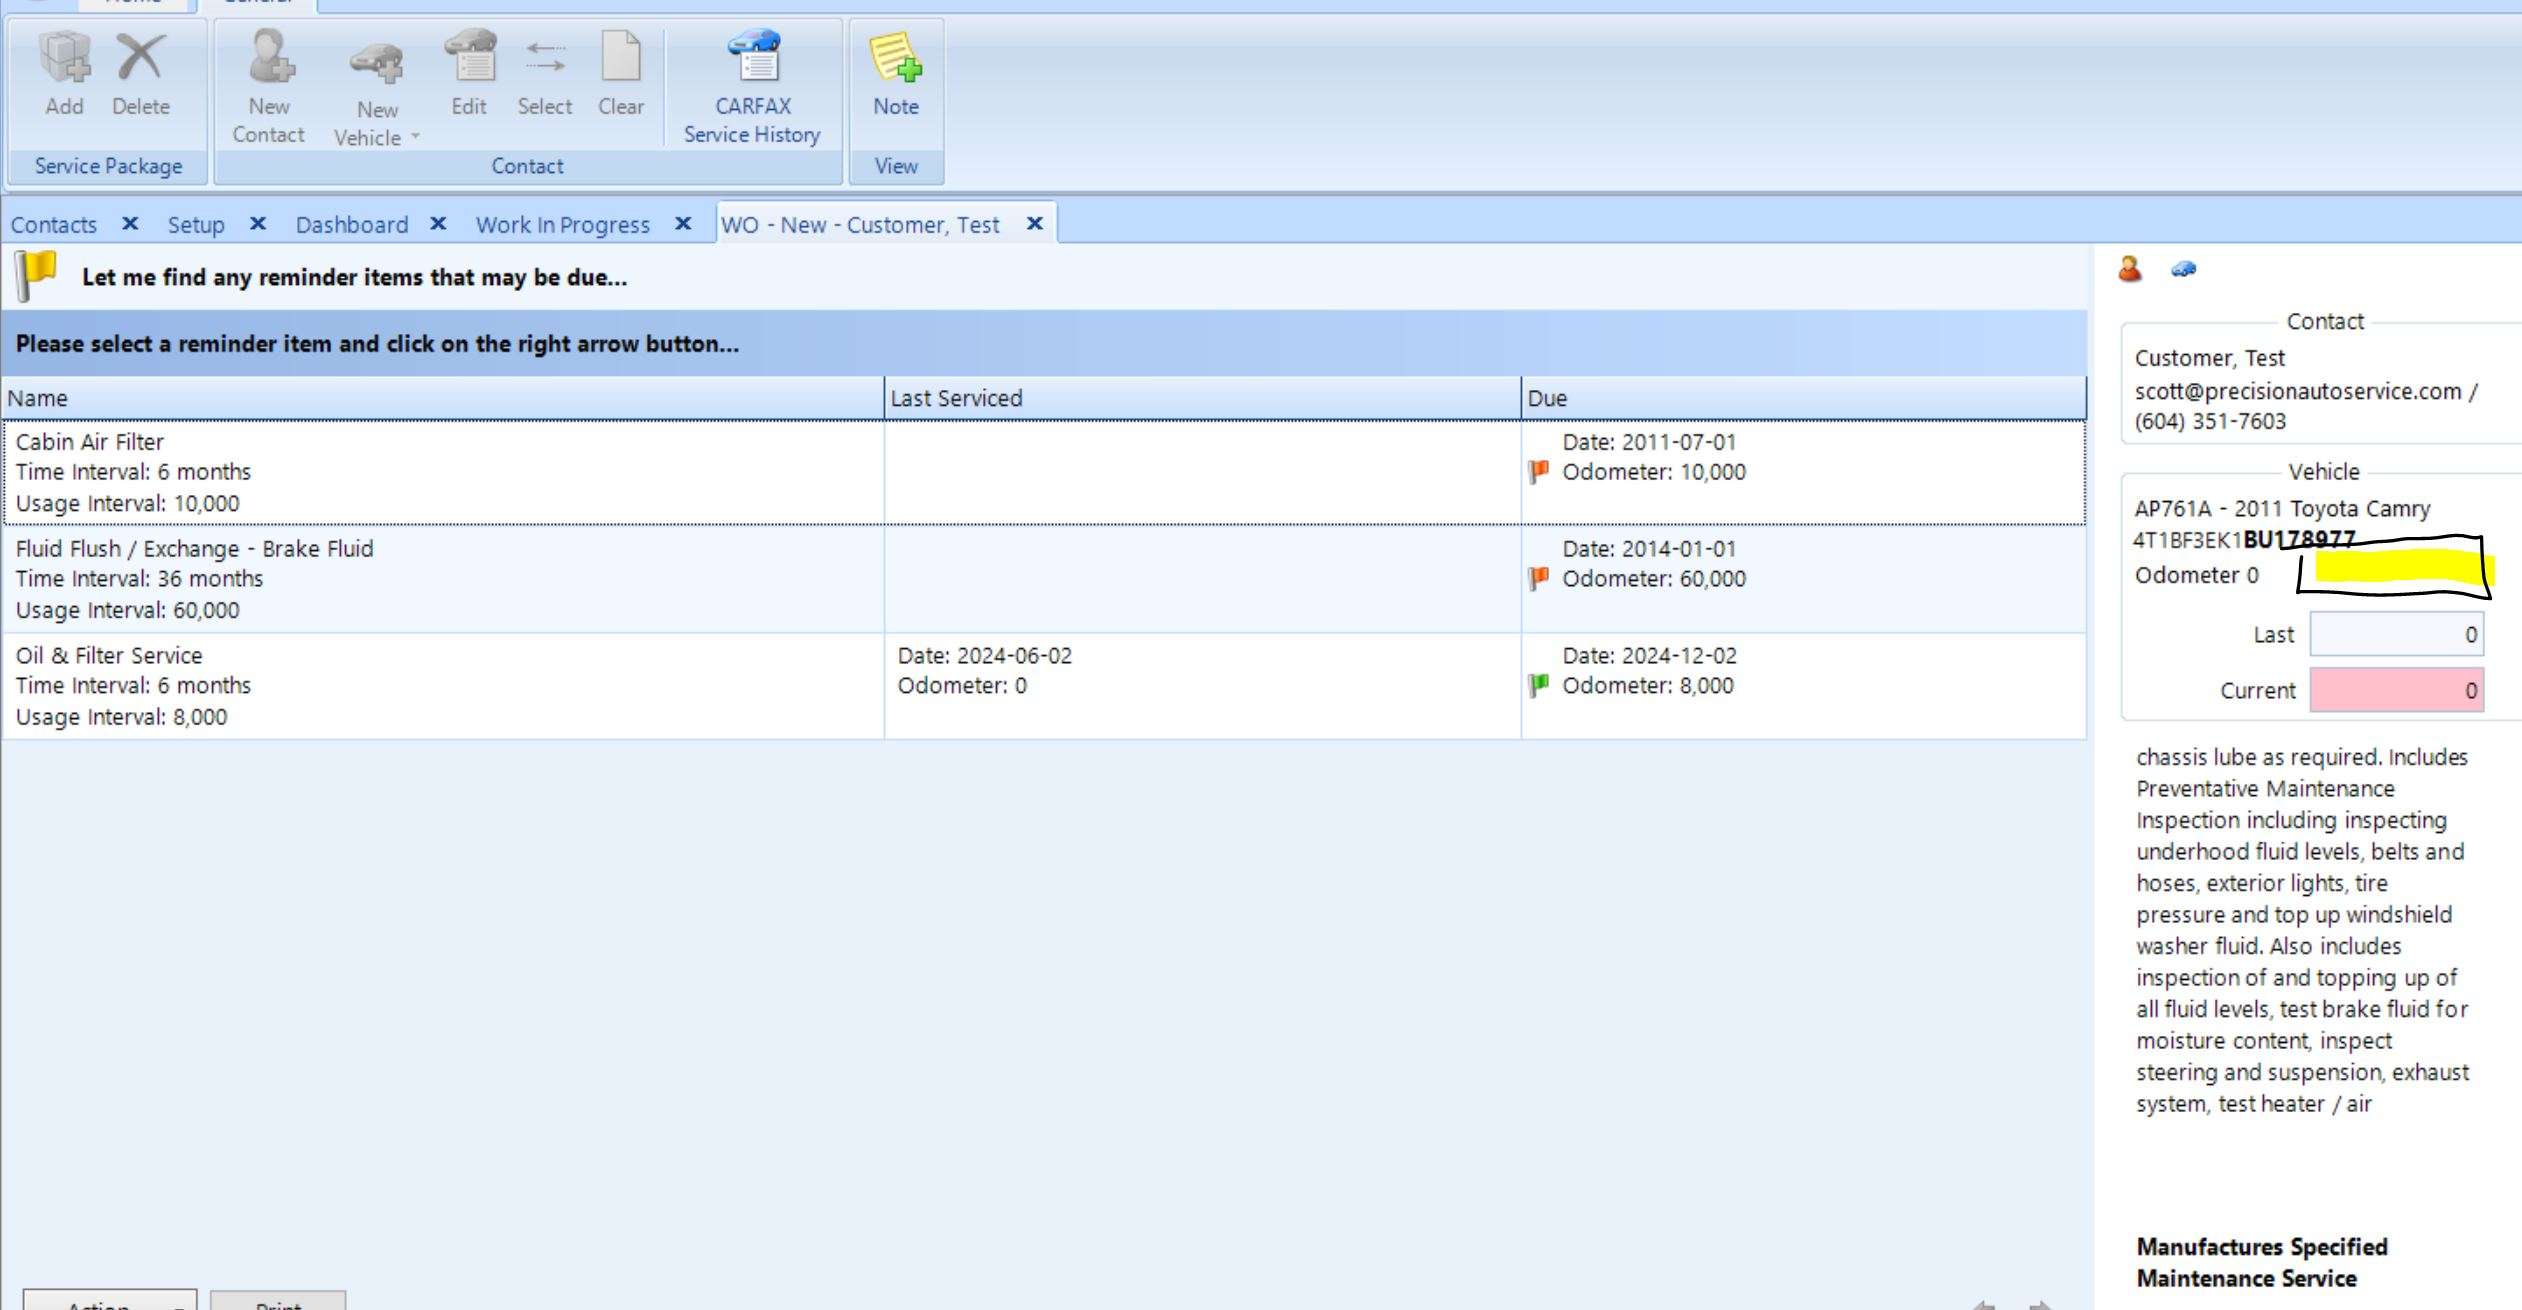Click the pink Current odometer field
The height and width of the screenshot is (1310, 2522).
pyautogui.click(x=2396, y=691)
